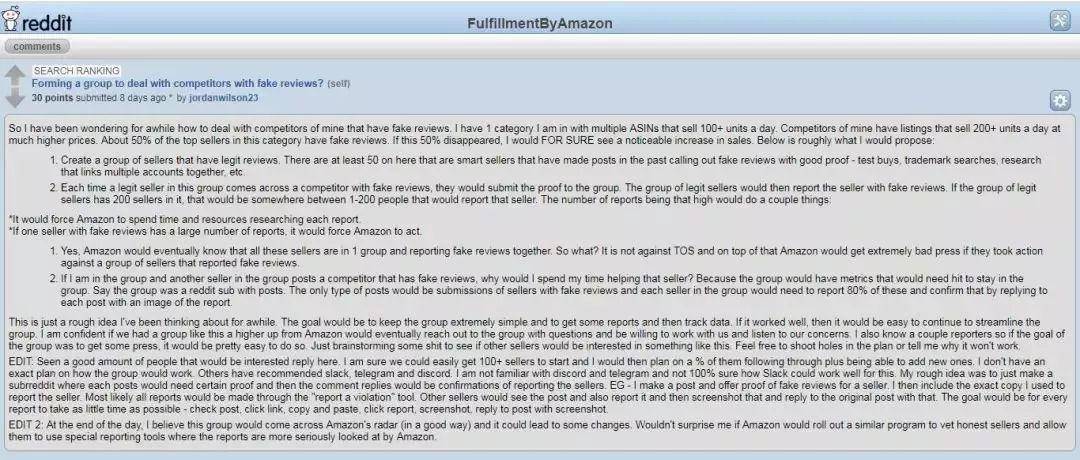Viewport: 1080px width, 460px height.
Task: Open the gear options icon on post
Action: [x=1059, y=101]
